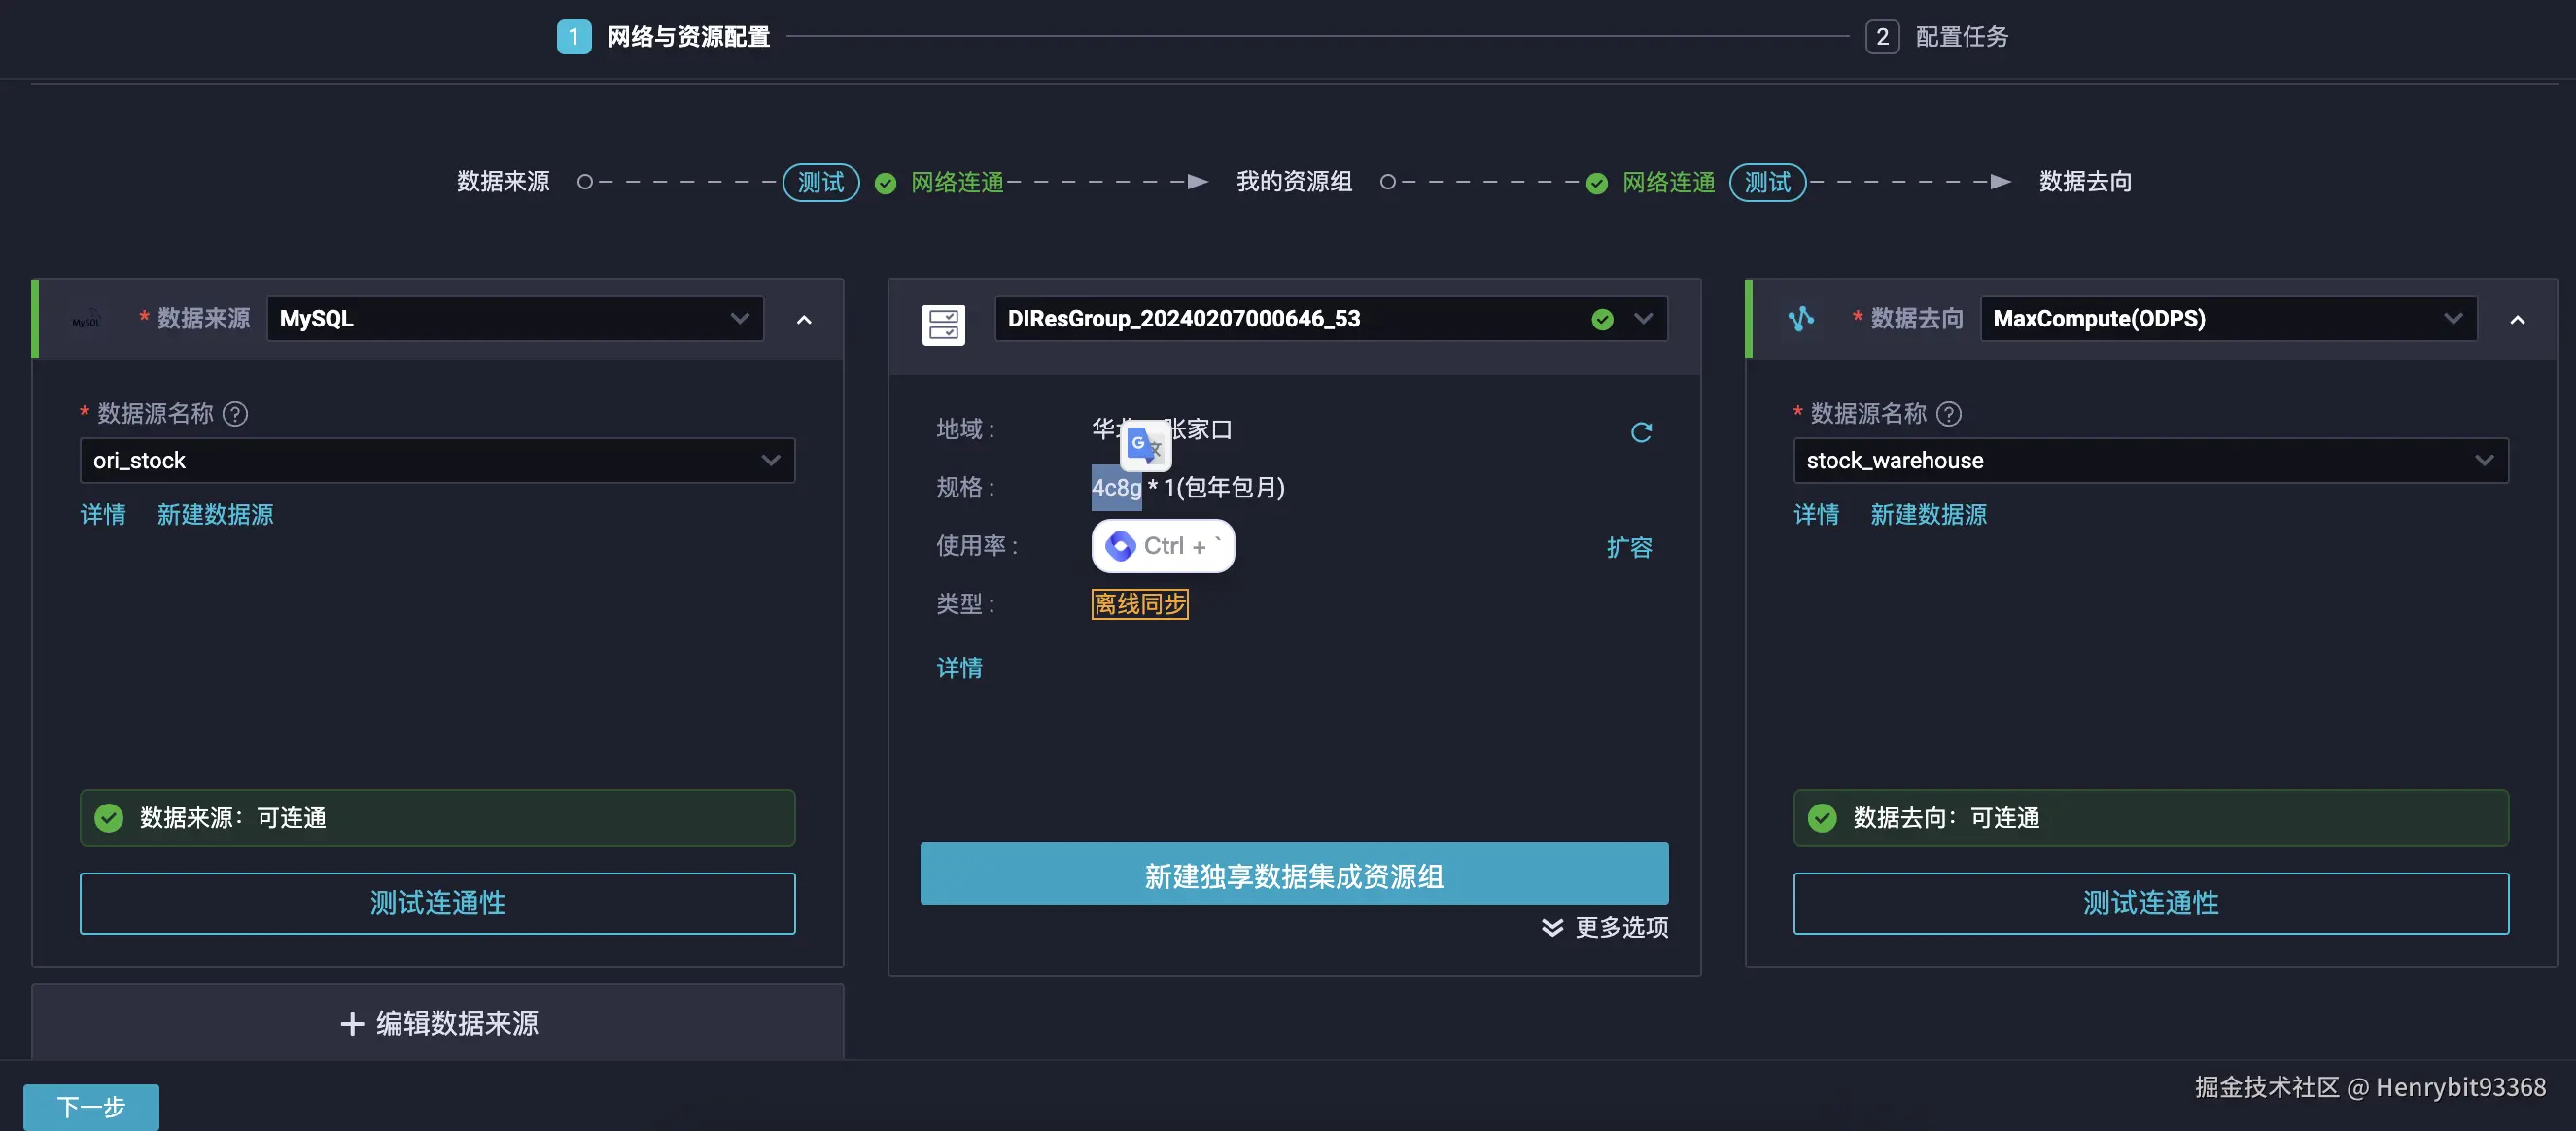Go to step 2 配置任务

(x=1936, y=37)
